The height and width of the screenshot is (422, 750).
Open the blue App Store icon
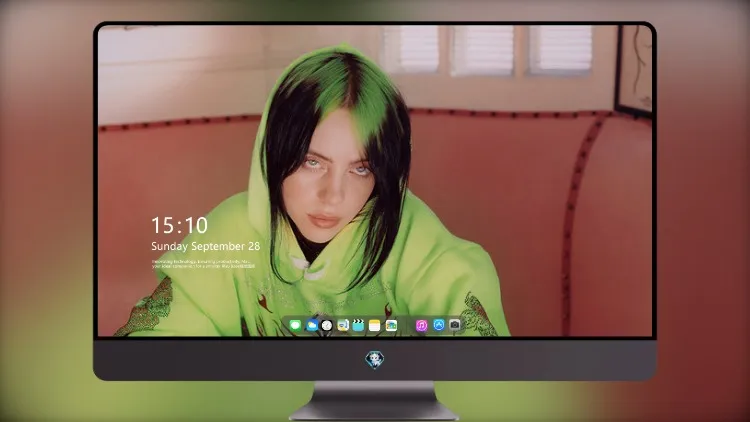439,325
